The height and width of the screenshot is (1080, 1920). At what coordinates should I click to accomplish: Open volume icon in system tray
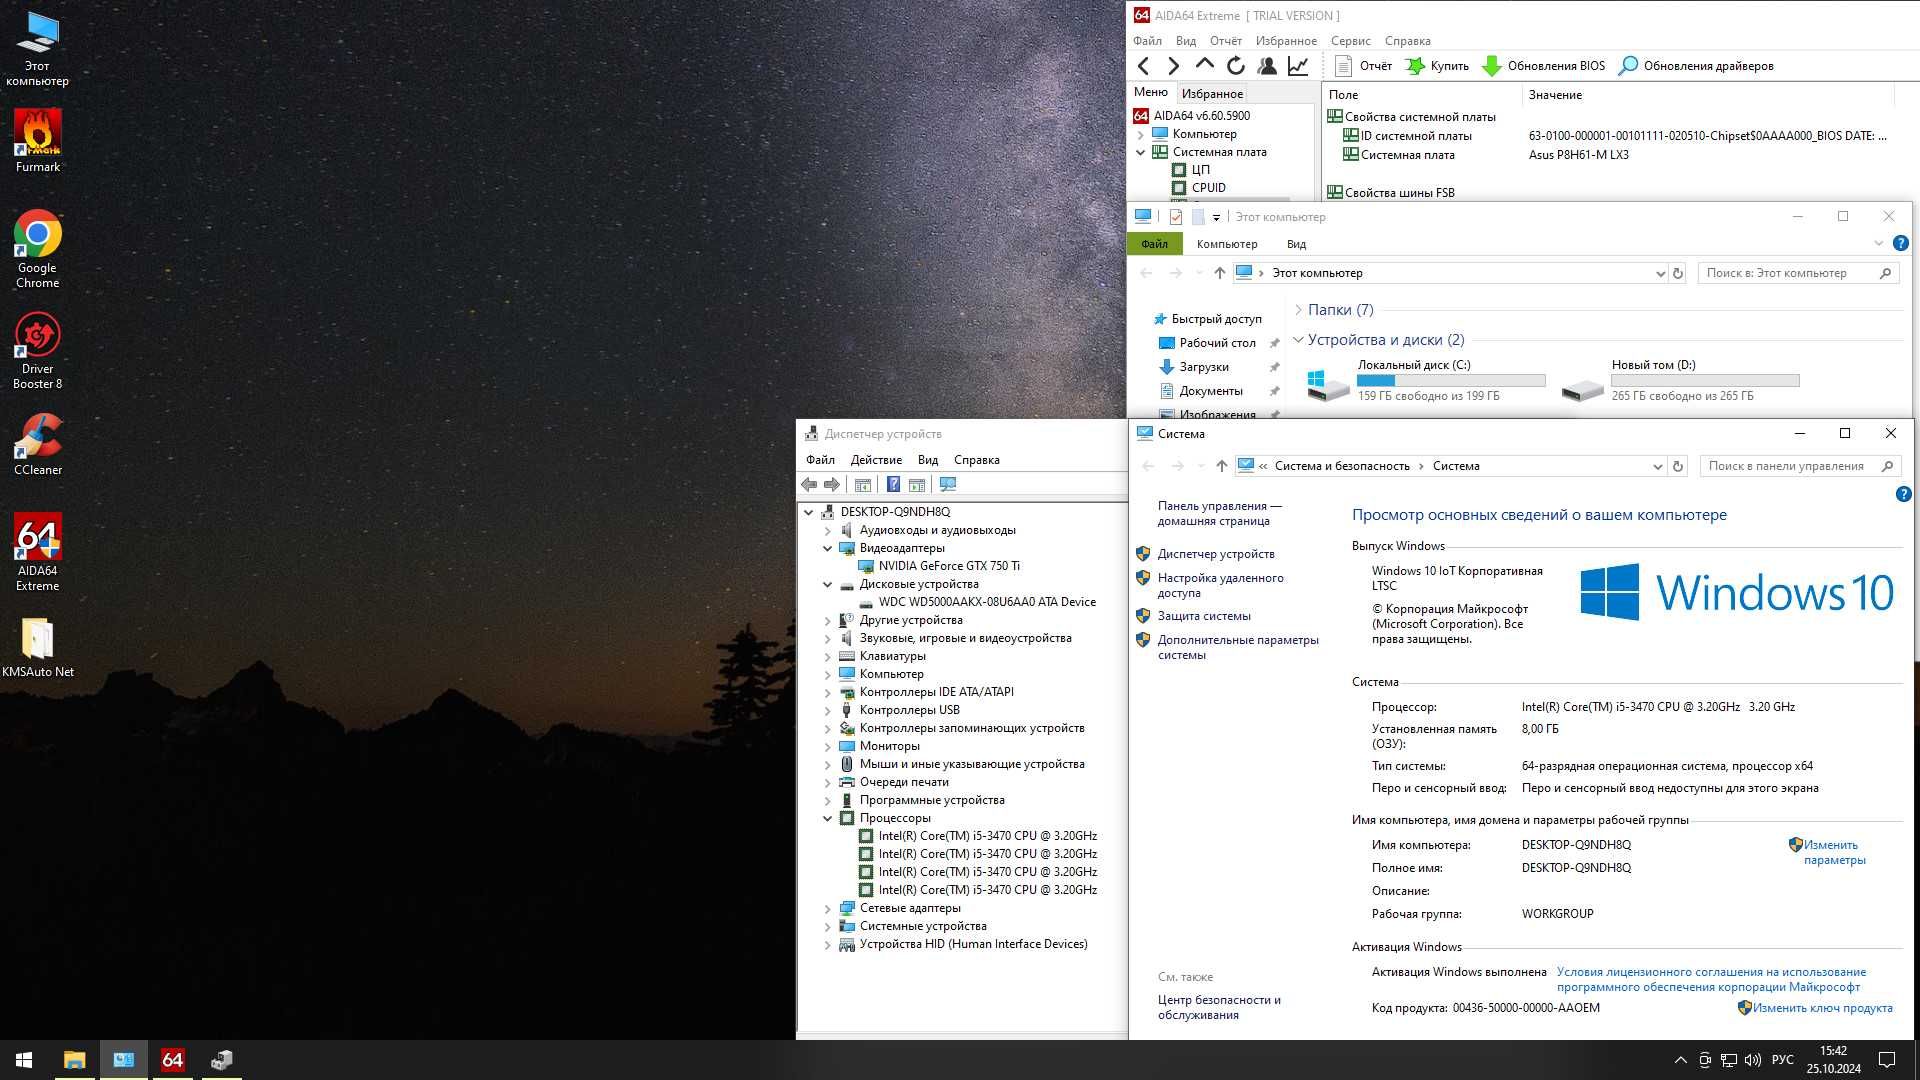tap(1752, 1060)
